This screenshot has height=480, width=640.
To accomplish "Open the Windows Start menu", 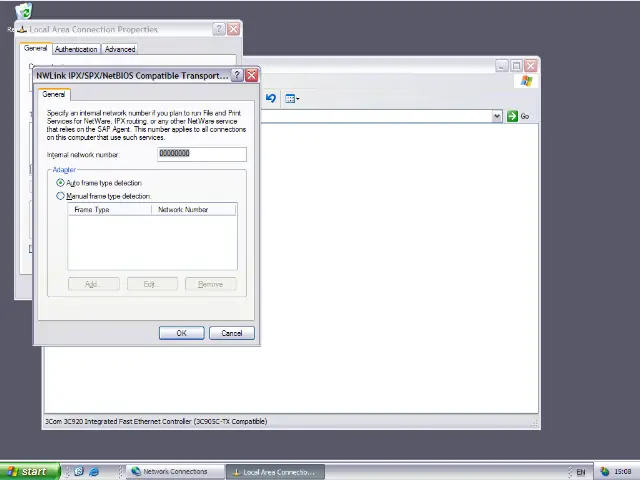I will [29, 471].
